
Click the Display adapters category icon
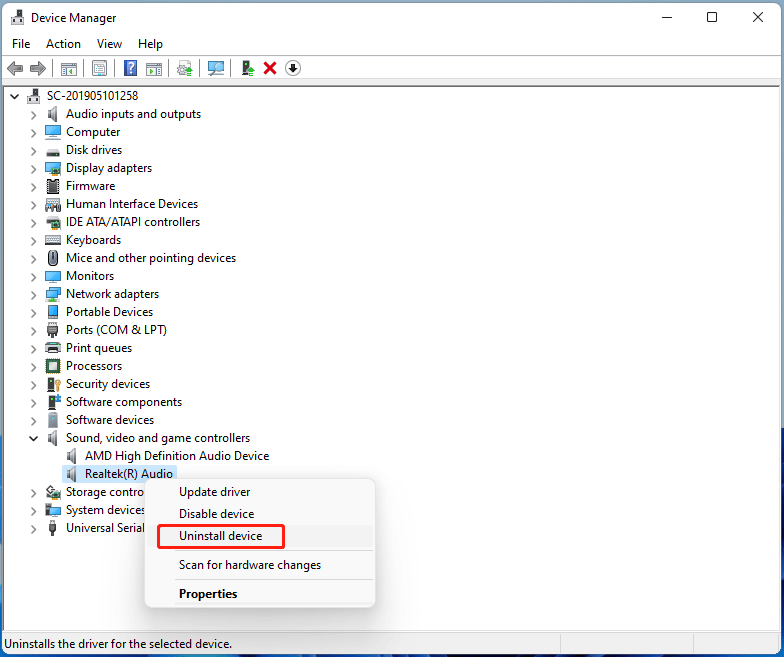53,168
